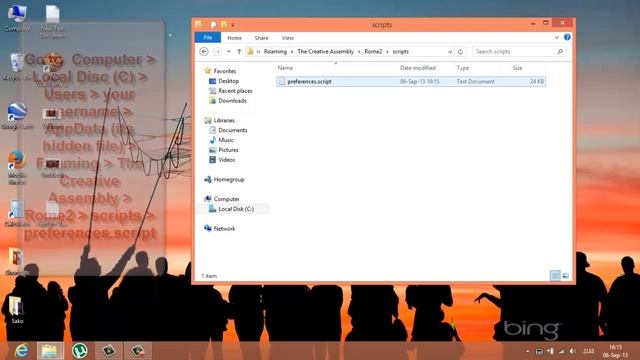Go up one folder level

point(239,52)
